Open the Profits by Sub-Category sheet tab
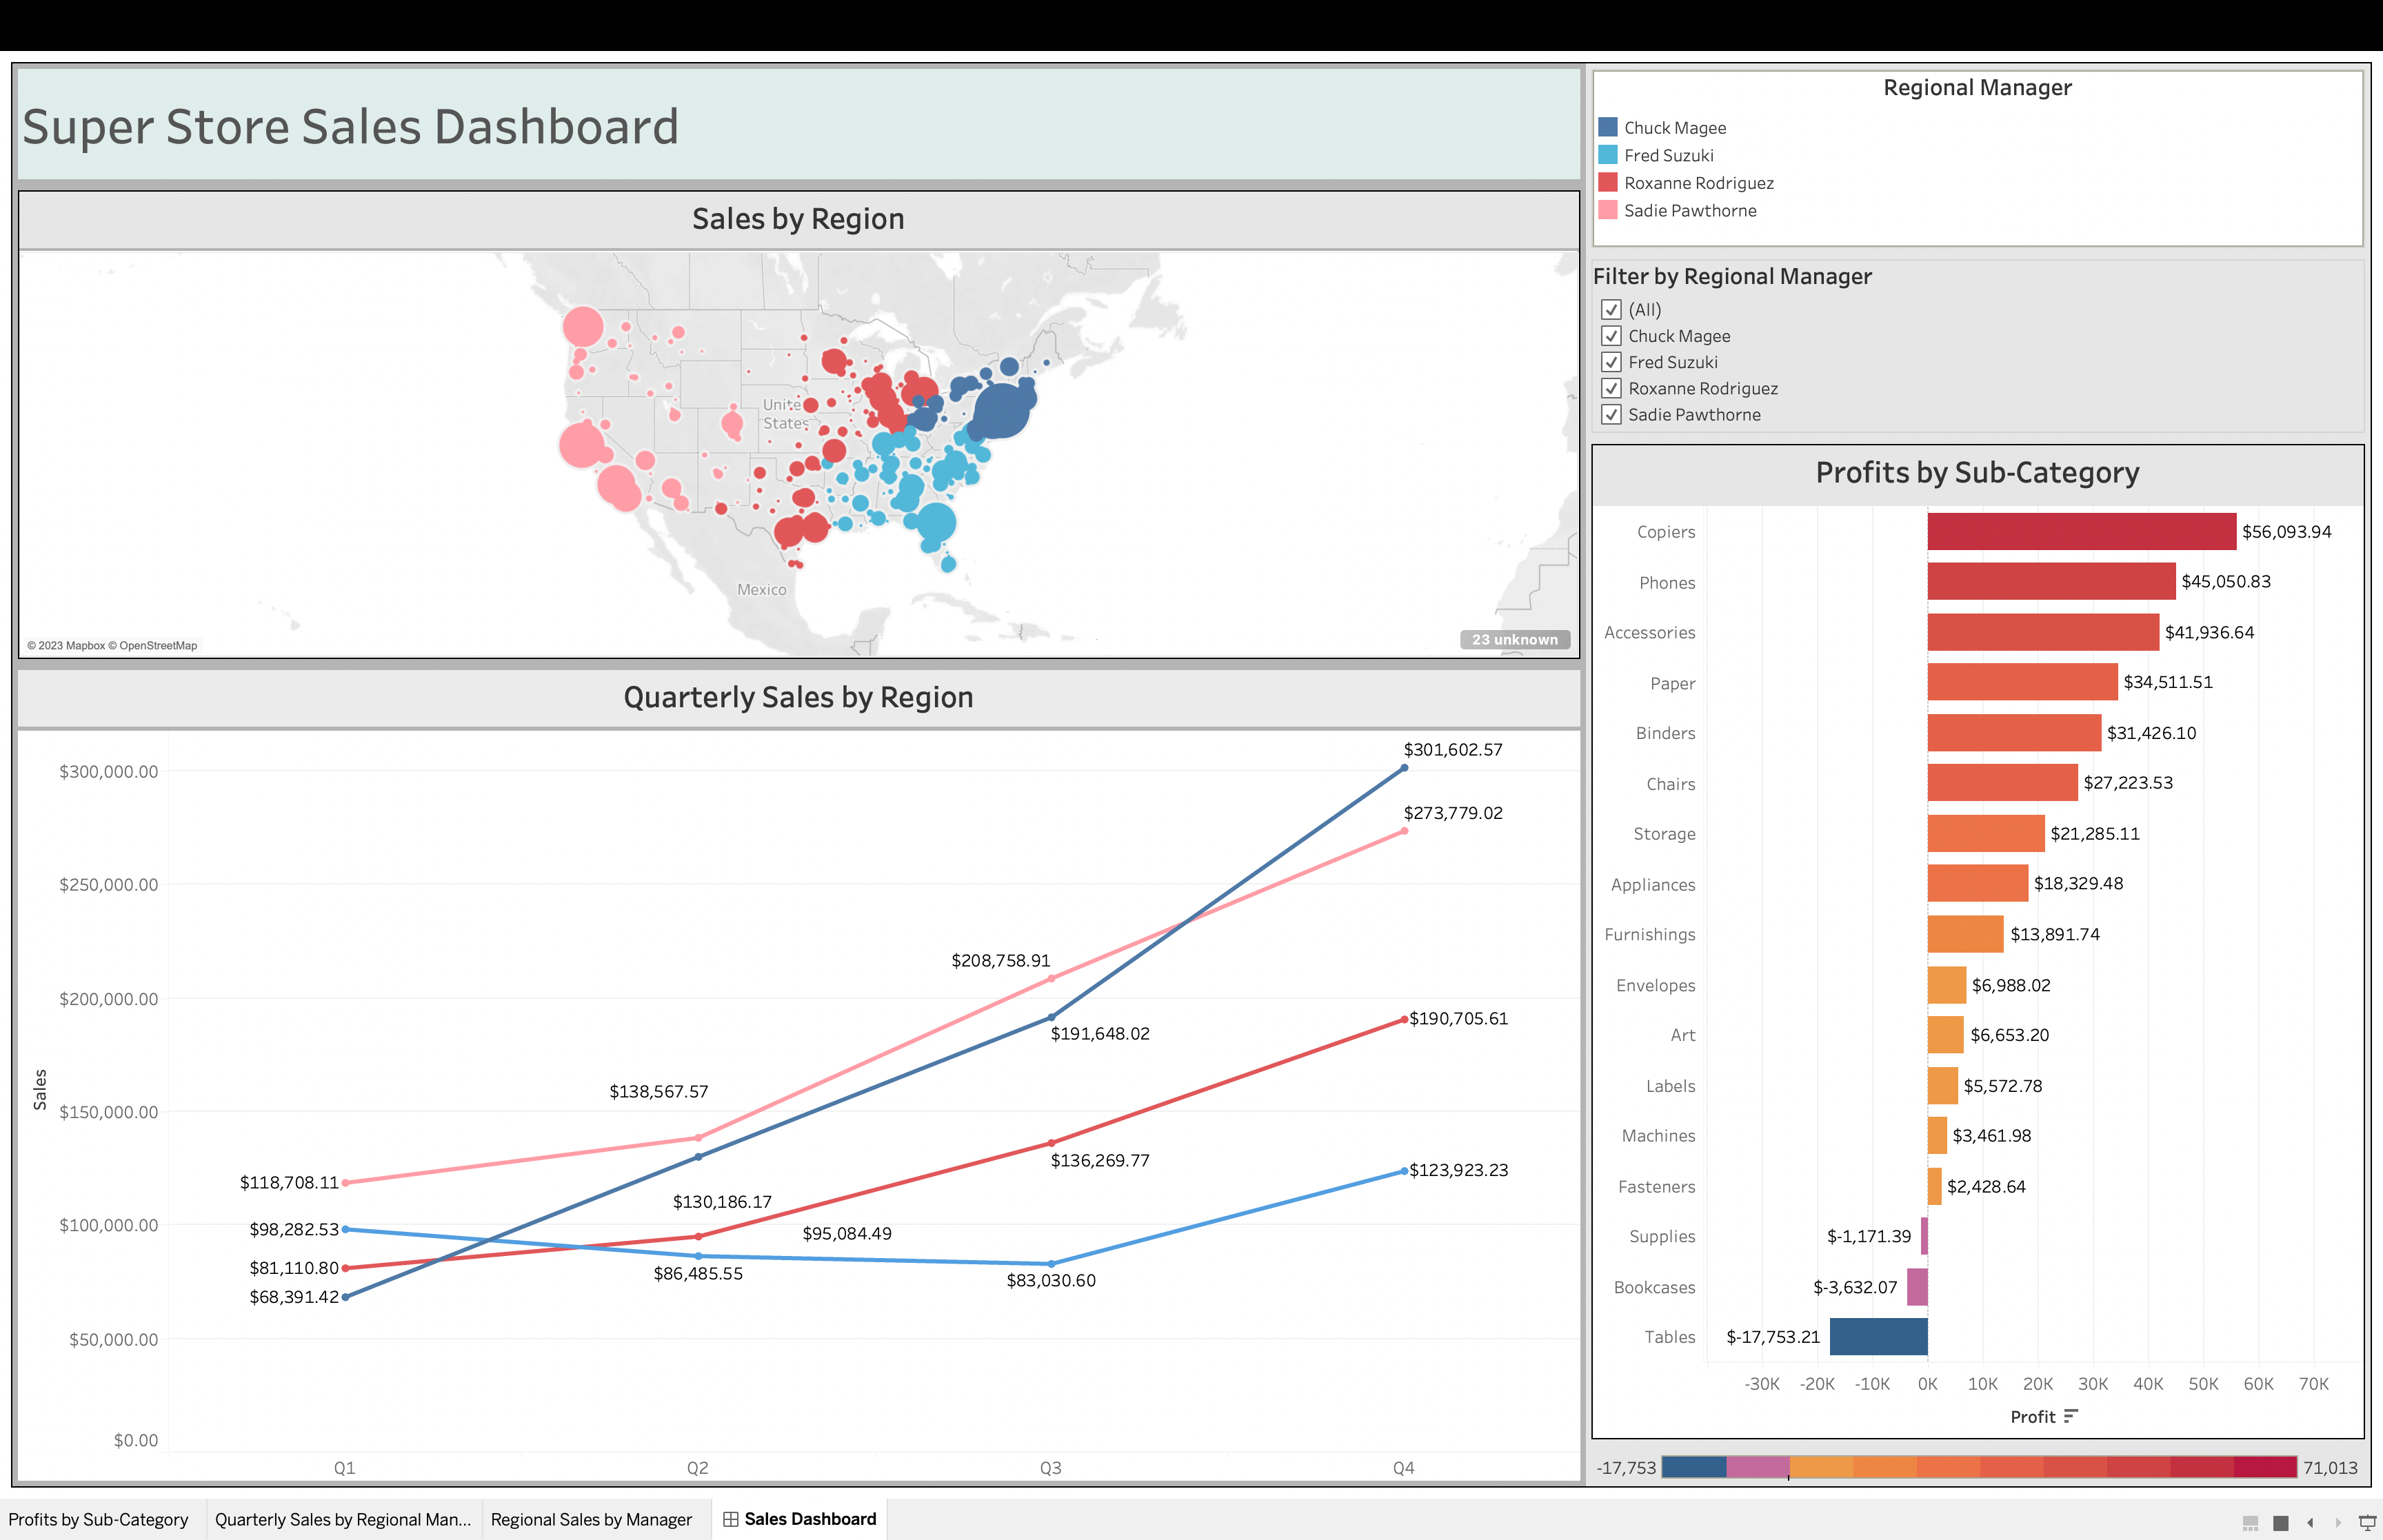The width and height of the screenshot is (2383, 1540). pos(98,1519)
